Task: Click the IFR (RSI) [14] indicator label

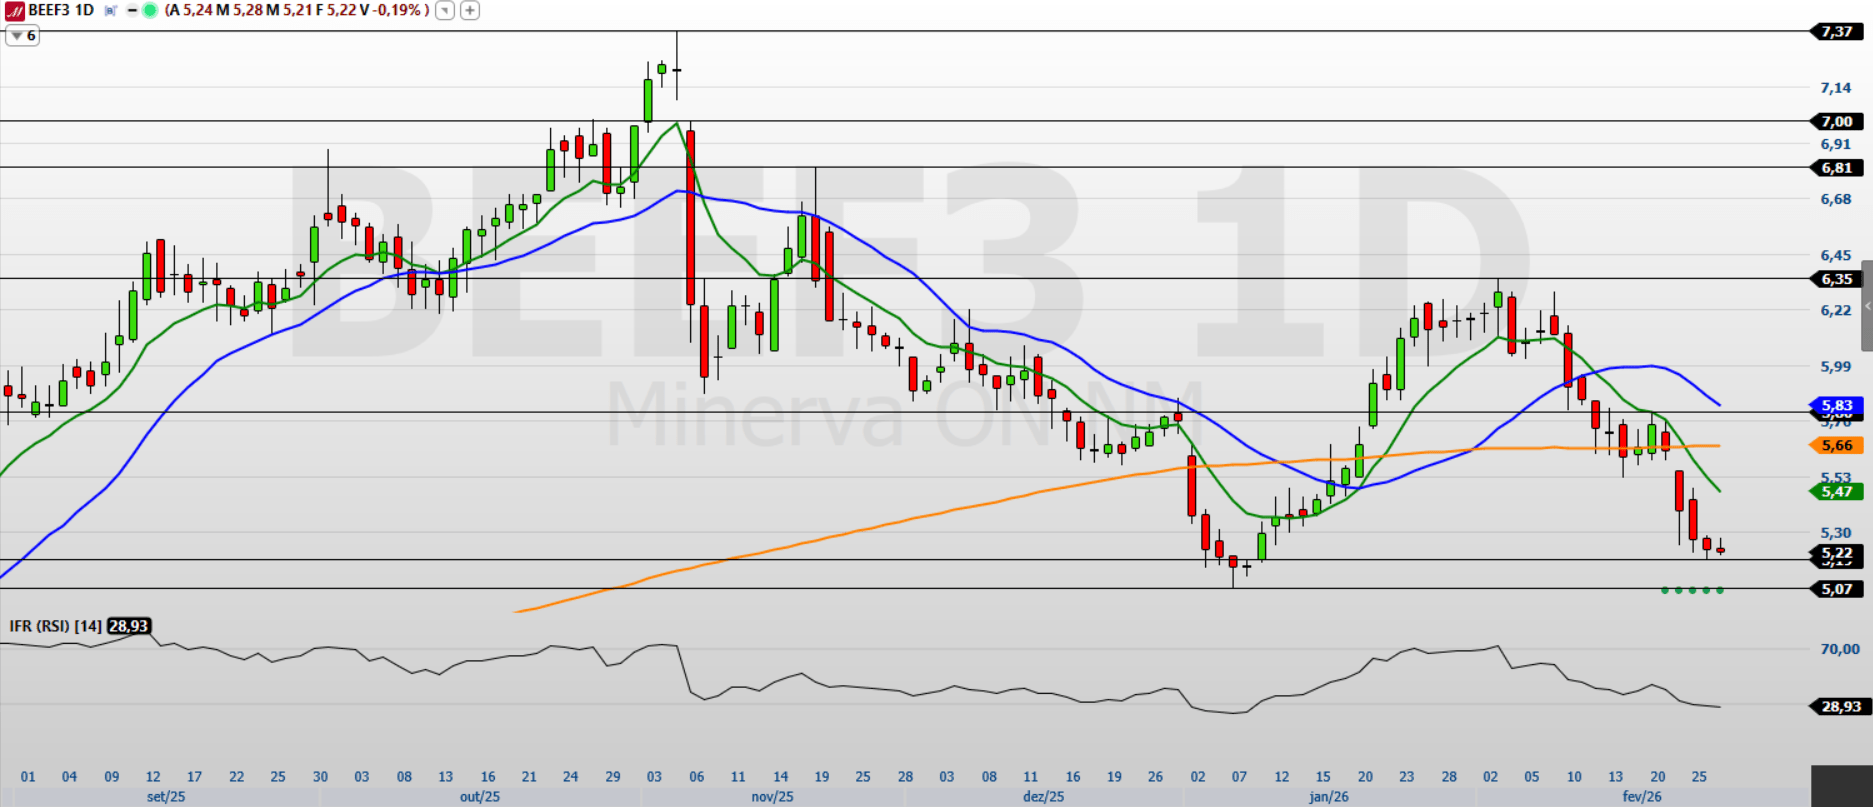Action: click(x=55, y=626)
